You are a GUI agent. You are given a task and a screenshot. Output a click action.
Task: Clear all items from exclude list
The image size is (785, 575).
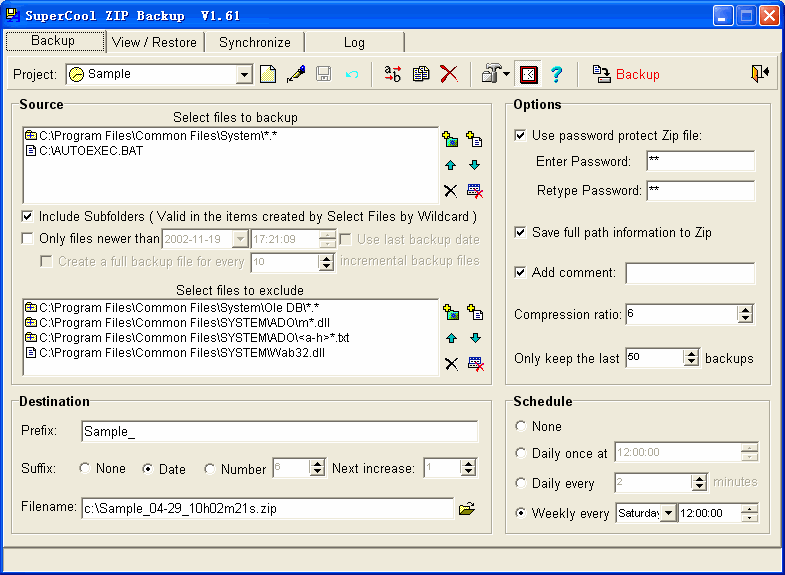click(476, 364)
